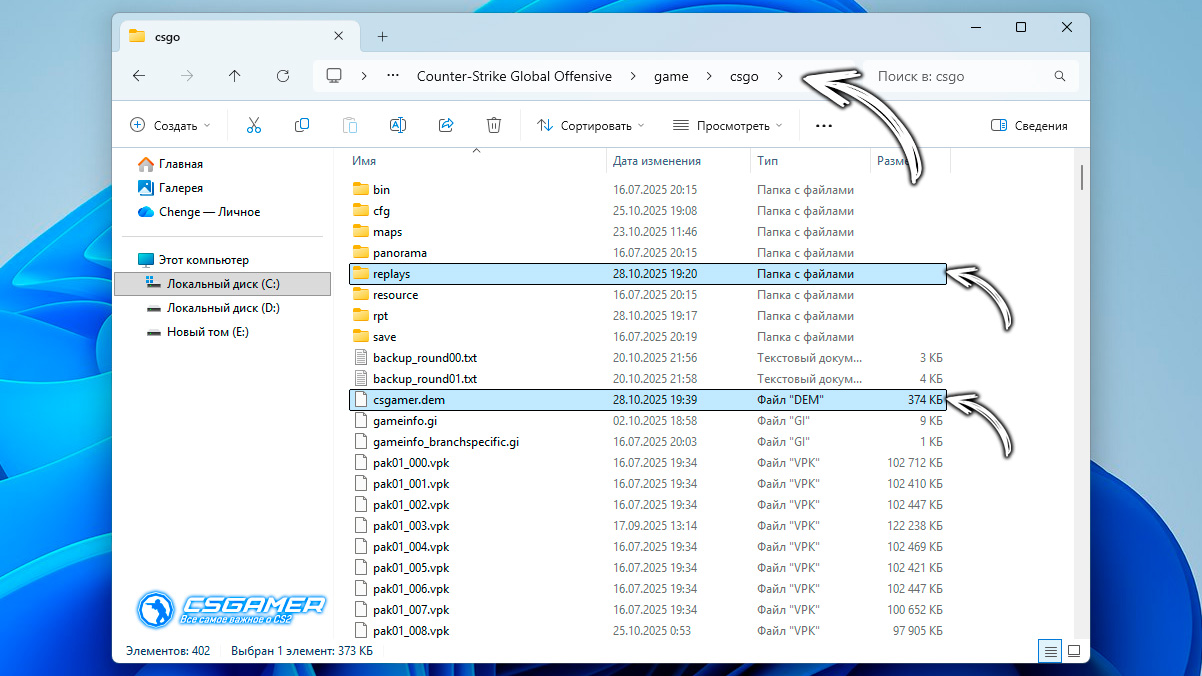
Task: Click the Delete trash icon
Action: point(493,125)
